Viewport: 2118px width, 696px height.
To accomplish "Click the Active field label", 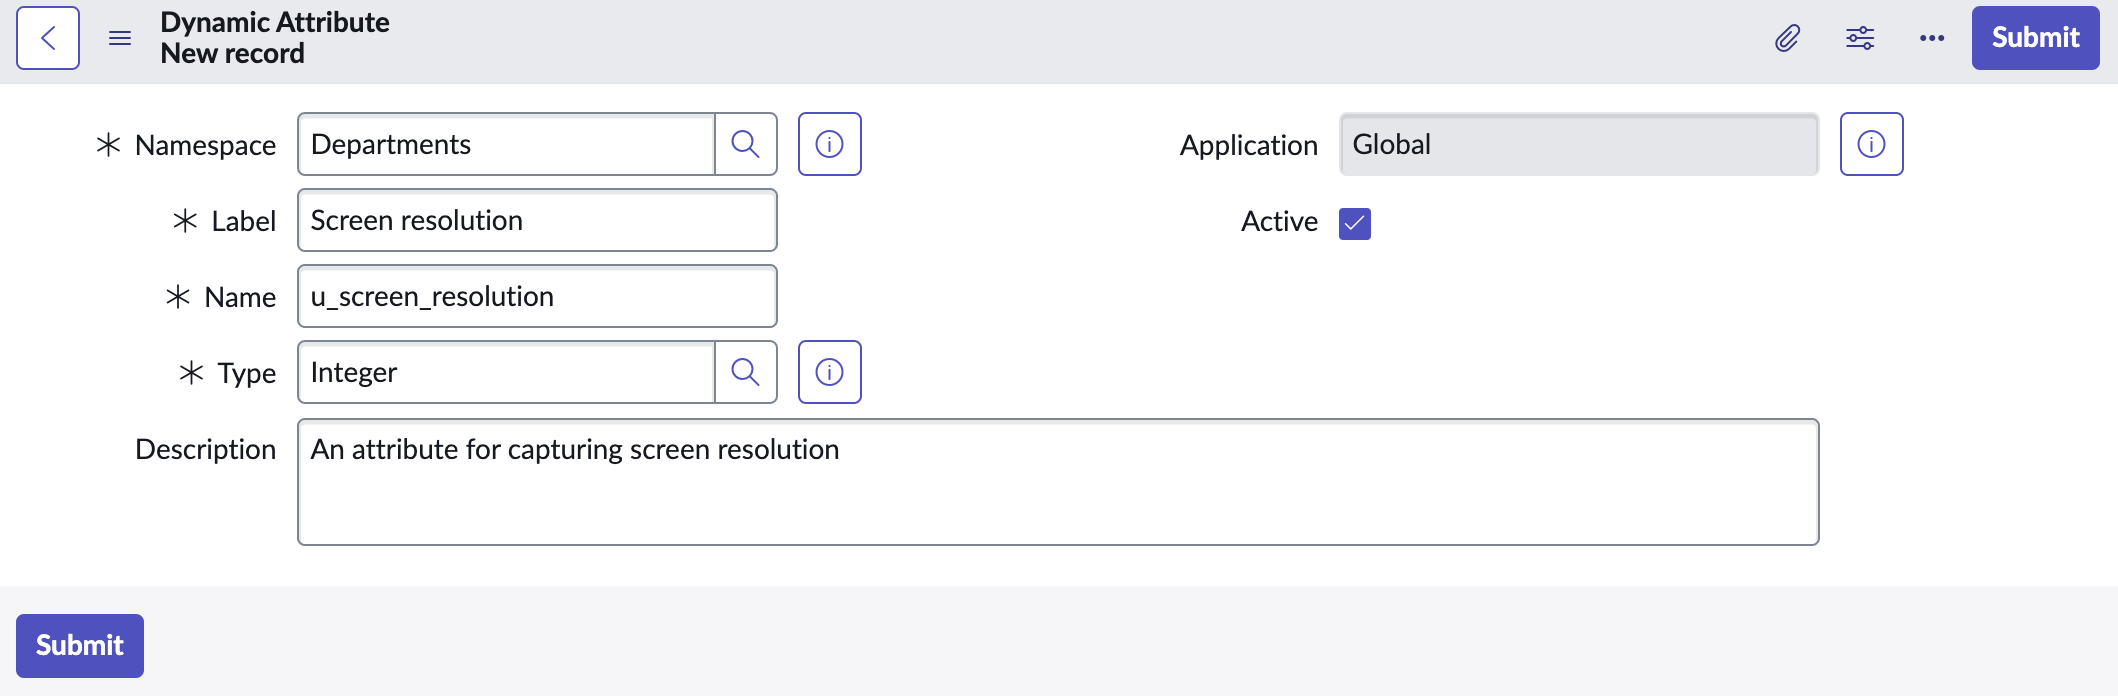I will click(1279, 221).
